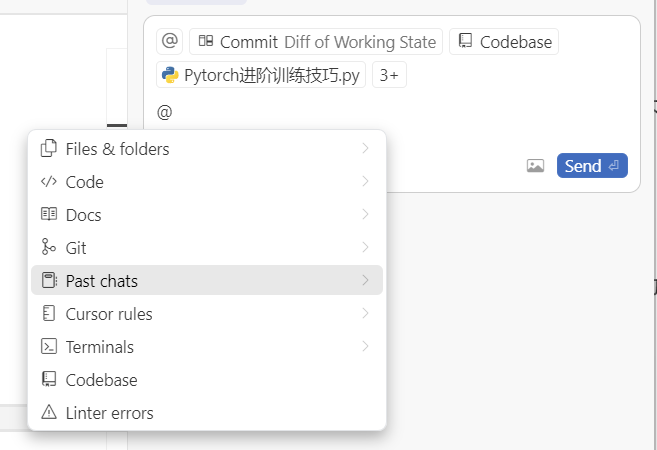Click the Docs book icon
The image size is (657, 450).
(x=48, y=215)
